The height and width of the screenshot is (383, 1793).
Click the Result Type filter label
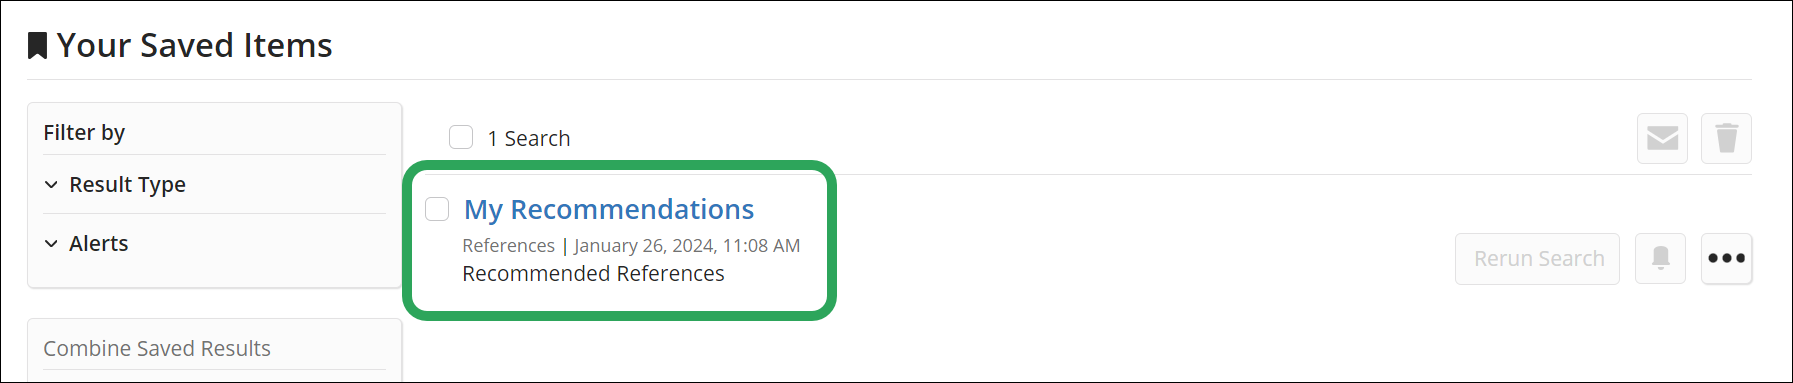(x=127, y=185)
